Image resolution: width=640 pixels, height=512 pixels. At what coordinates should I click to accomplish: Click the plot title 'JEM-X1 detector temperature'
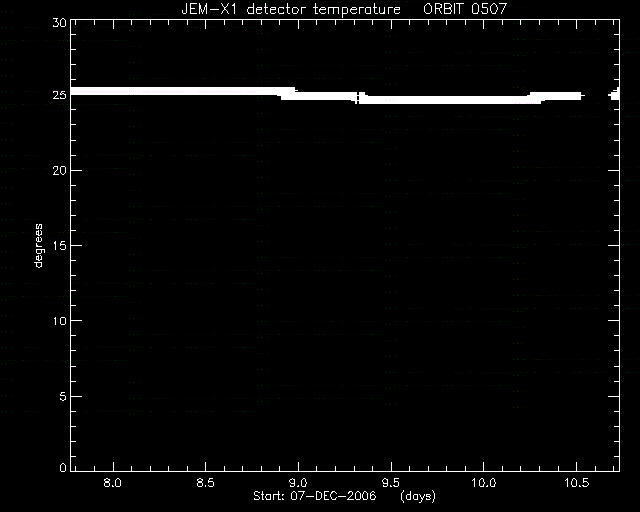tap(291, 9)
